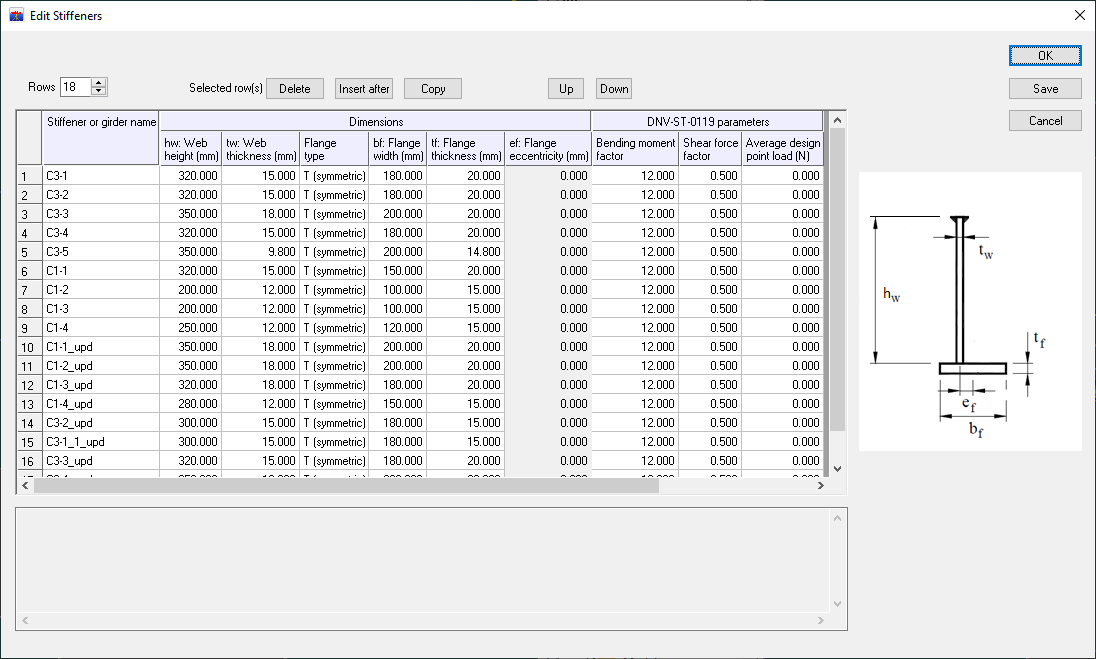Image resolution: width=1096 pixels, height=659 pixels.
Task: Close the Edit Stiffeners dialog
Action: pyautogui.click(x=1079, y=15)
